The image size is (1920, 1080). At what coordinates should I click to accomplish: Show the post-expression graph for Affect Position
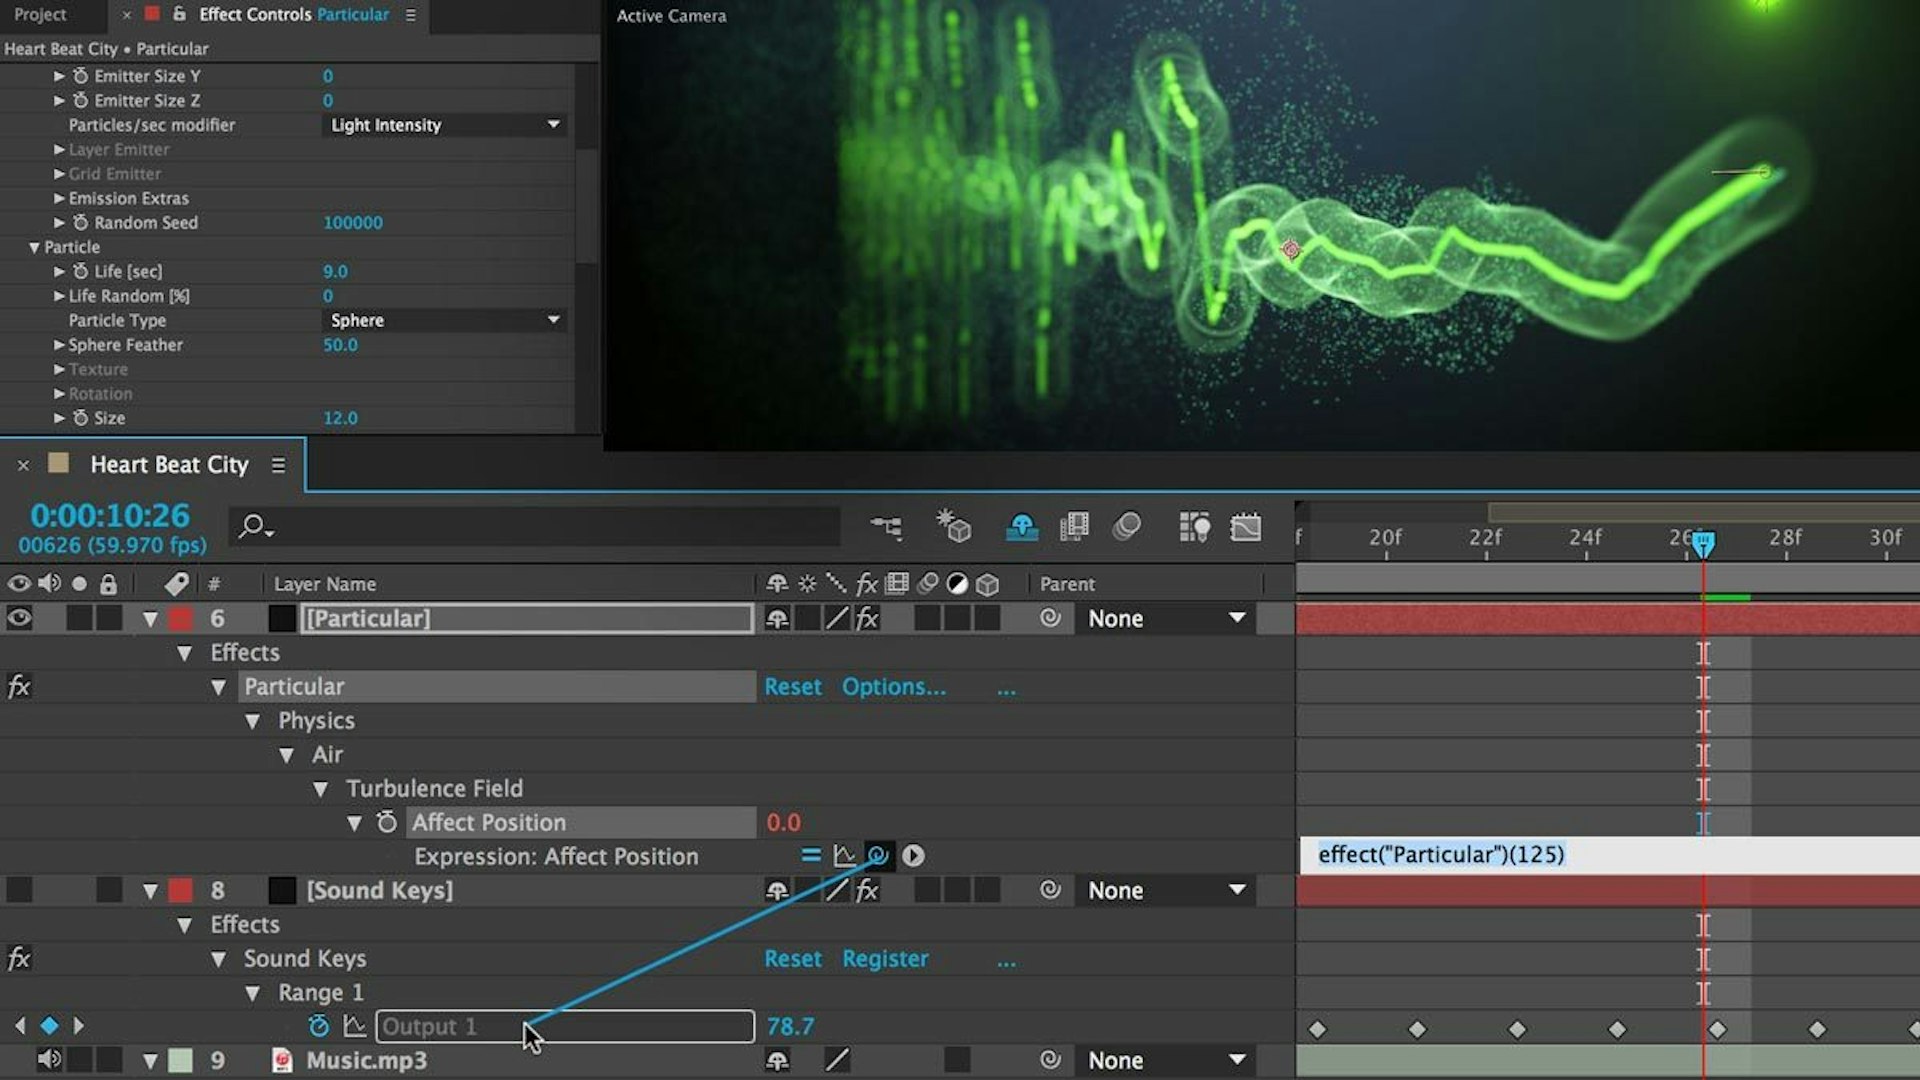click(x=845, y=856)
